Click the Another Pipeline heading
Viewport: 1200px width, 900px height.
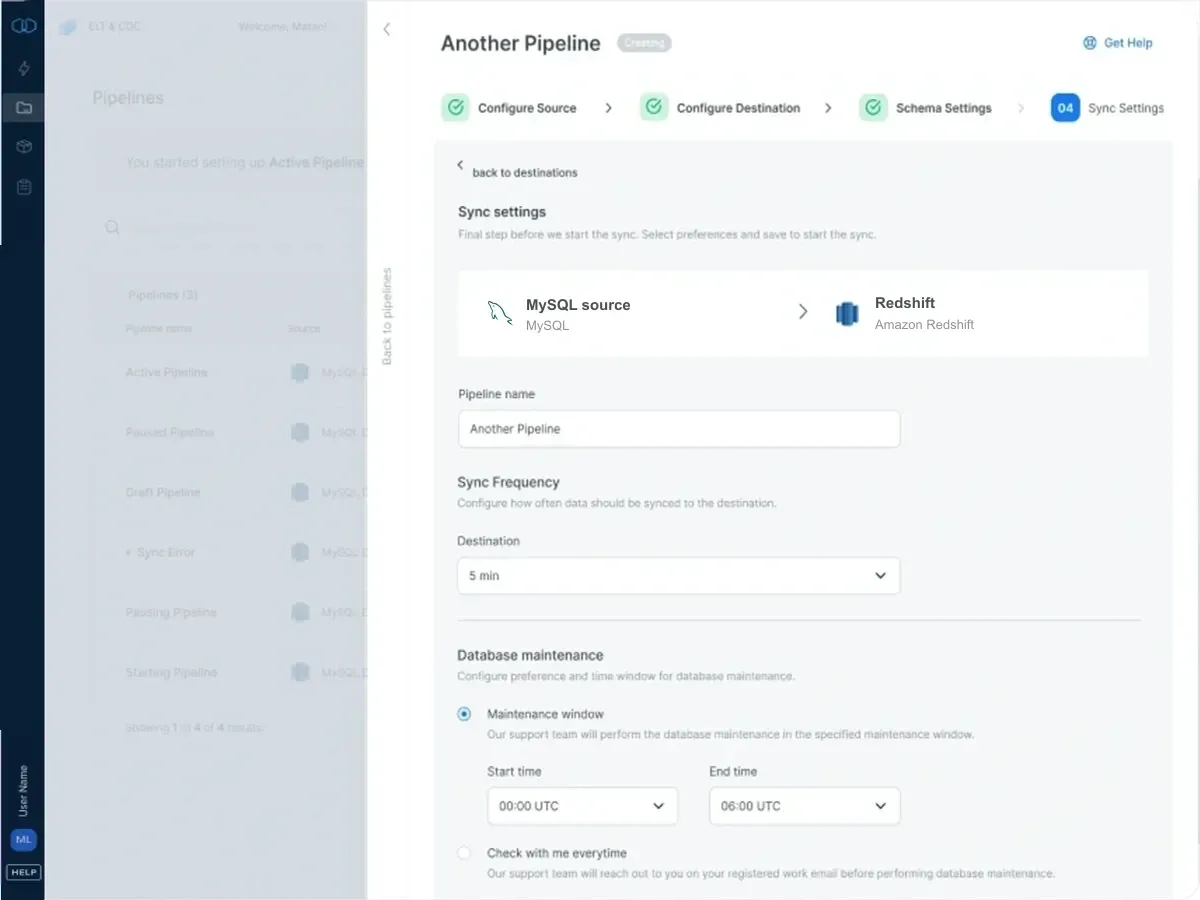point(520,43)
